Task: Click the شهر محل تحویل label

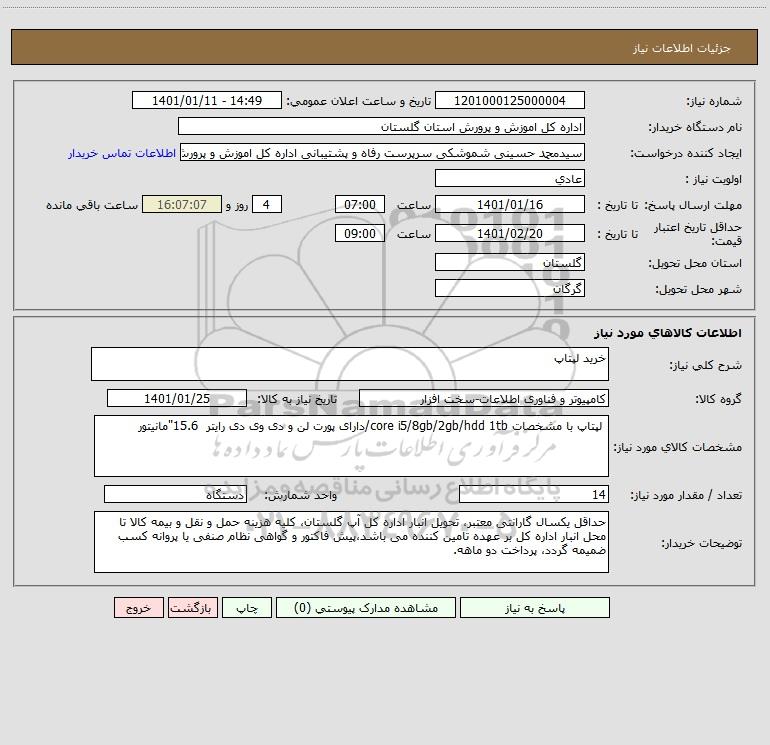Action: 698,290
